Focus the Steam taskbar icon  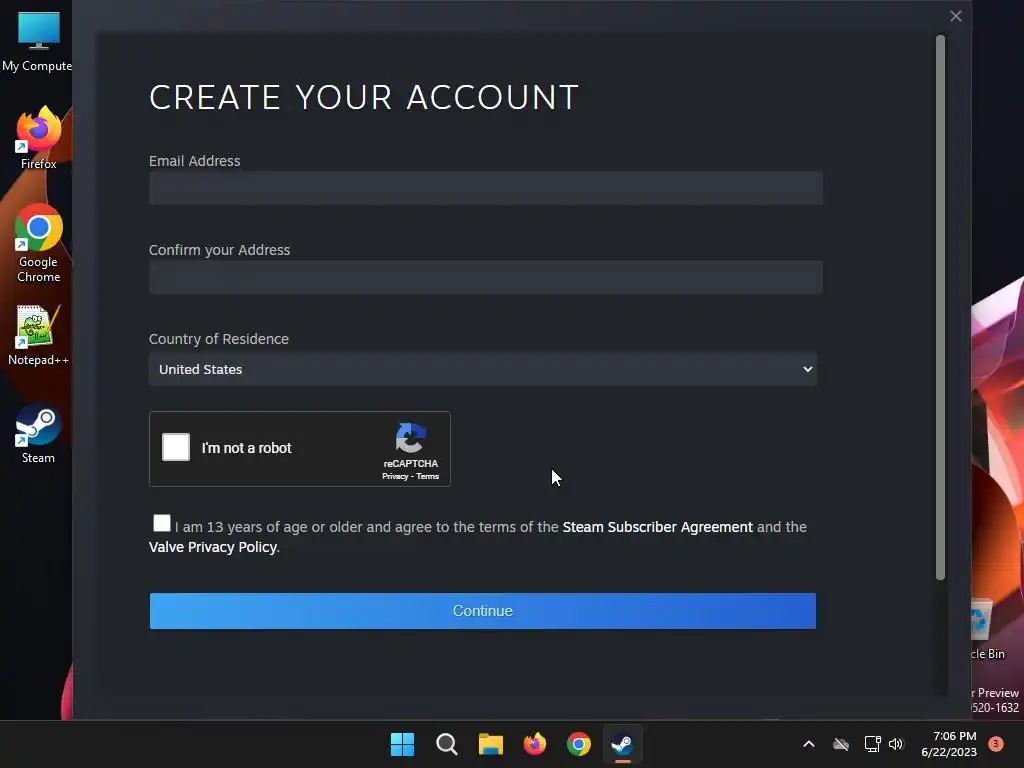pos(622,744)
